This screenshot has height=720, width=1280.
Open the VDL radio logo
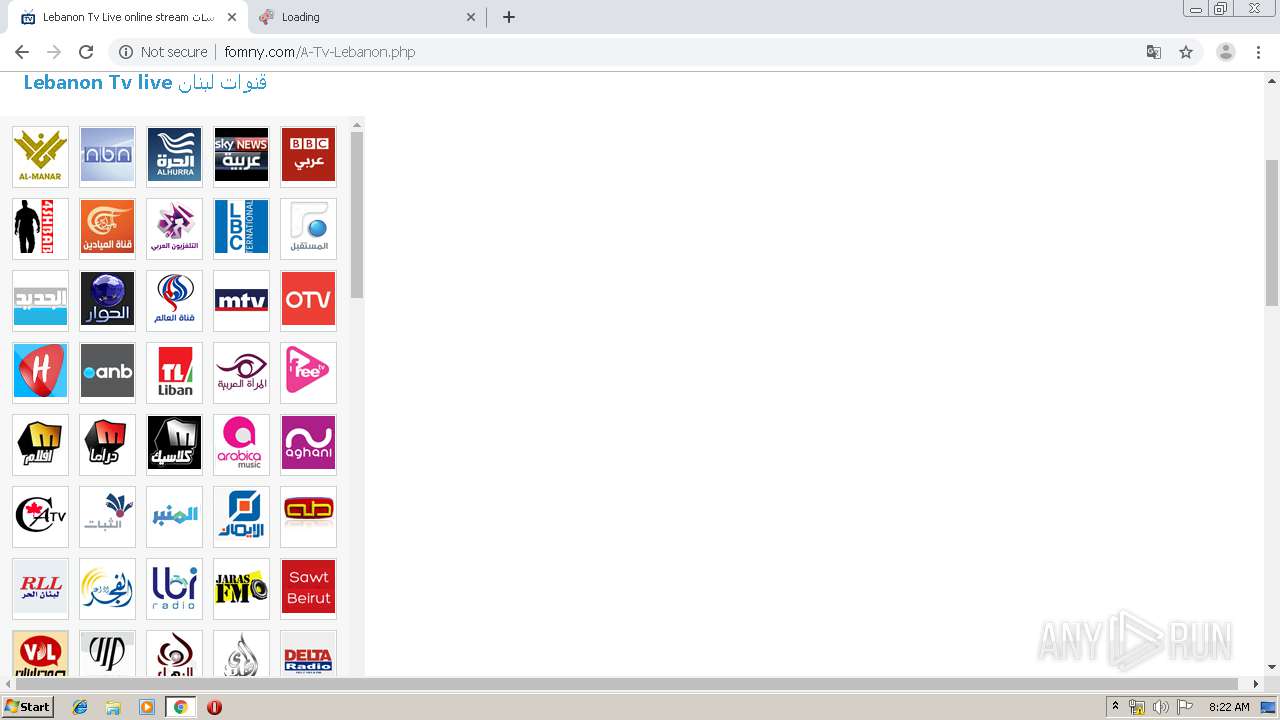41,653
